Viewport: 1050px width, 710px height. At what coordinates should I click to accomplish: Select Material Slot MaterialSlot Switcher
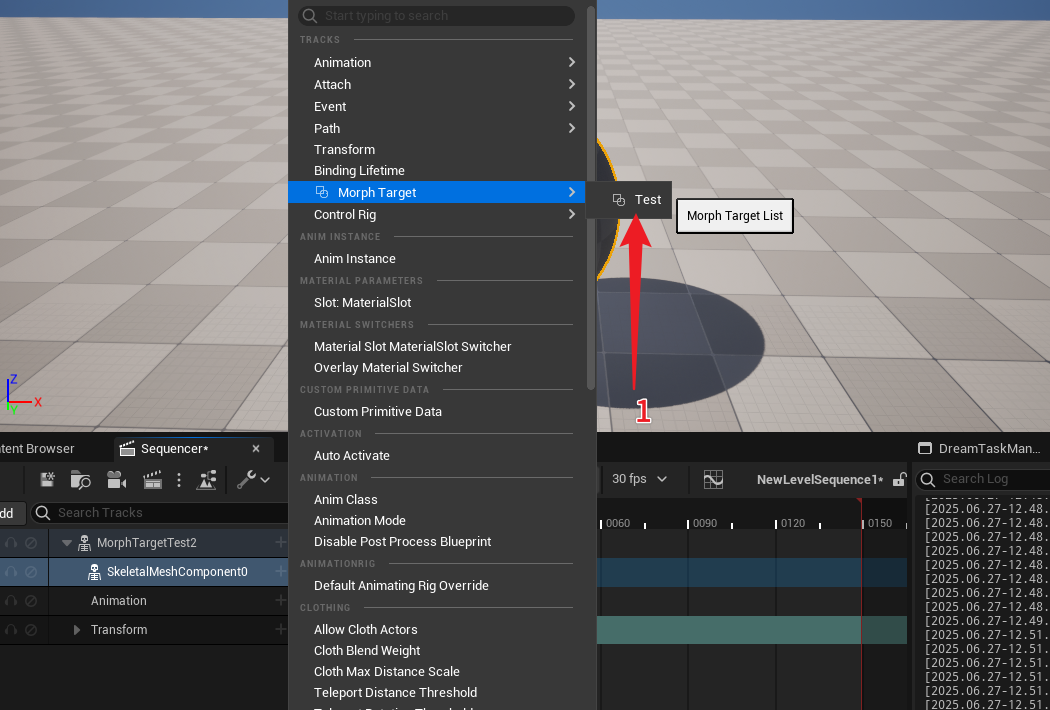pos(437,346)
